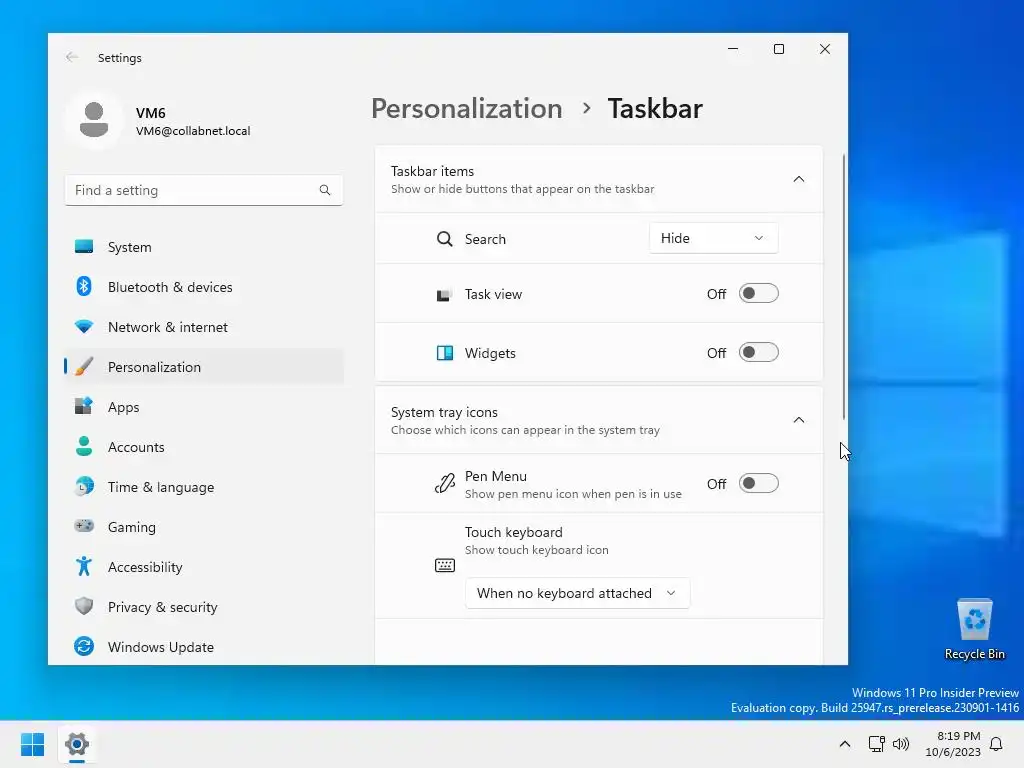Click the clock showing 8:19 PM

click(958, 735)
